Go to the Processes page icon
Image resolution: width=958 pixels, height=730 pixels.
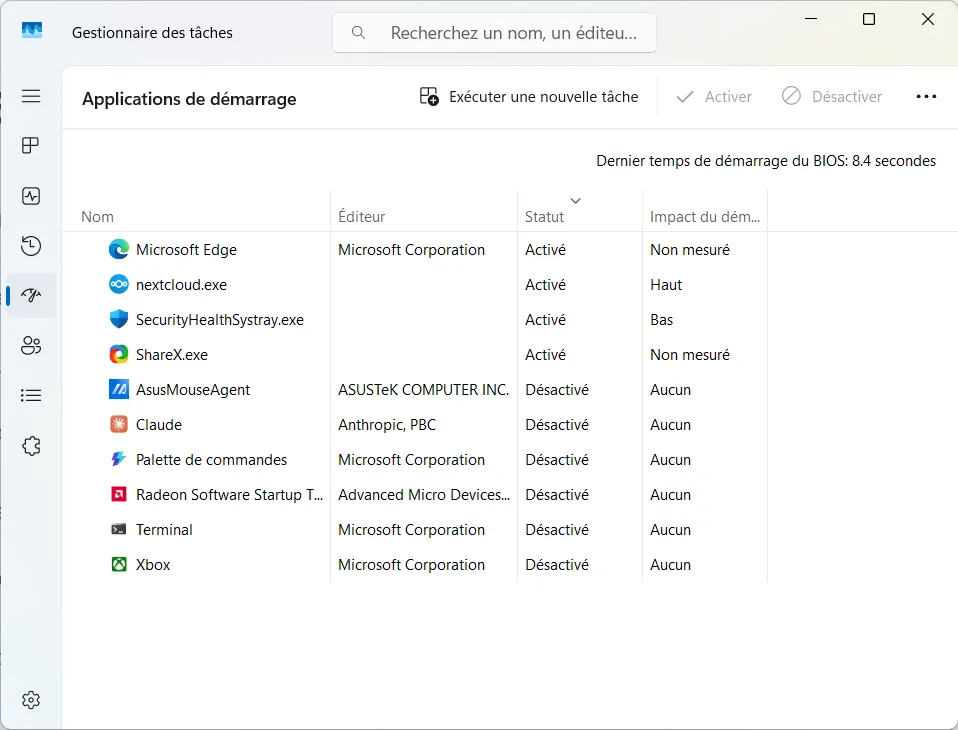pyautogui.click(x=31, y=145)
